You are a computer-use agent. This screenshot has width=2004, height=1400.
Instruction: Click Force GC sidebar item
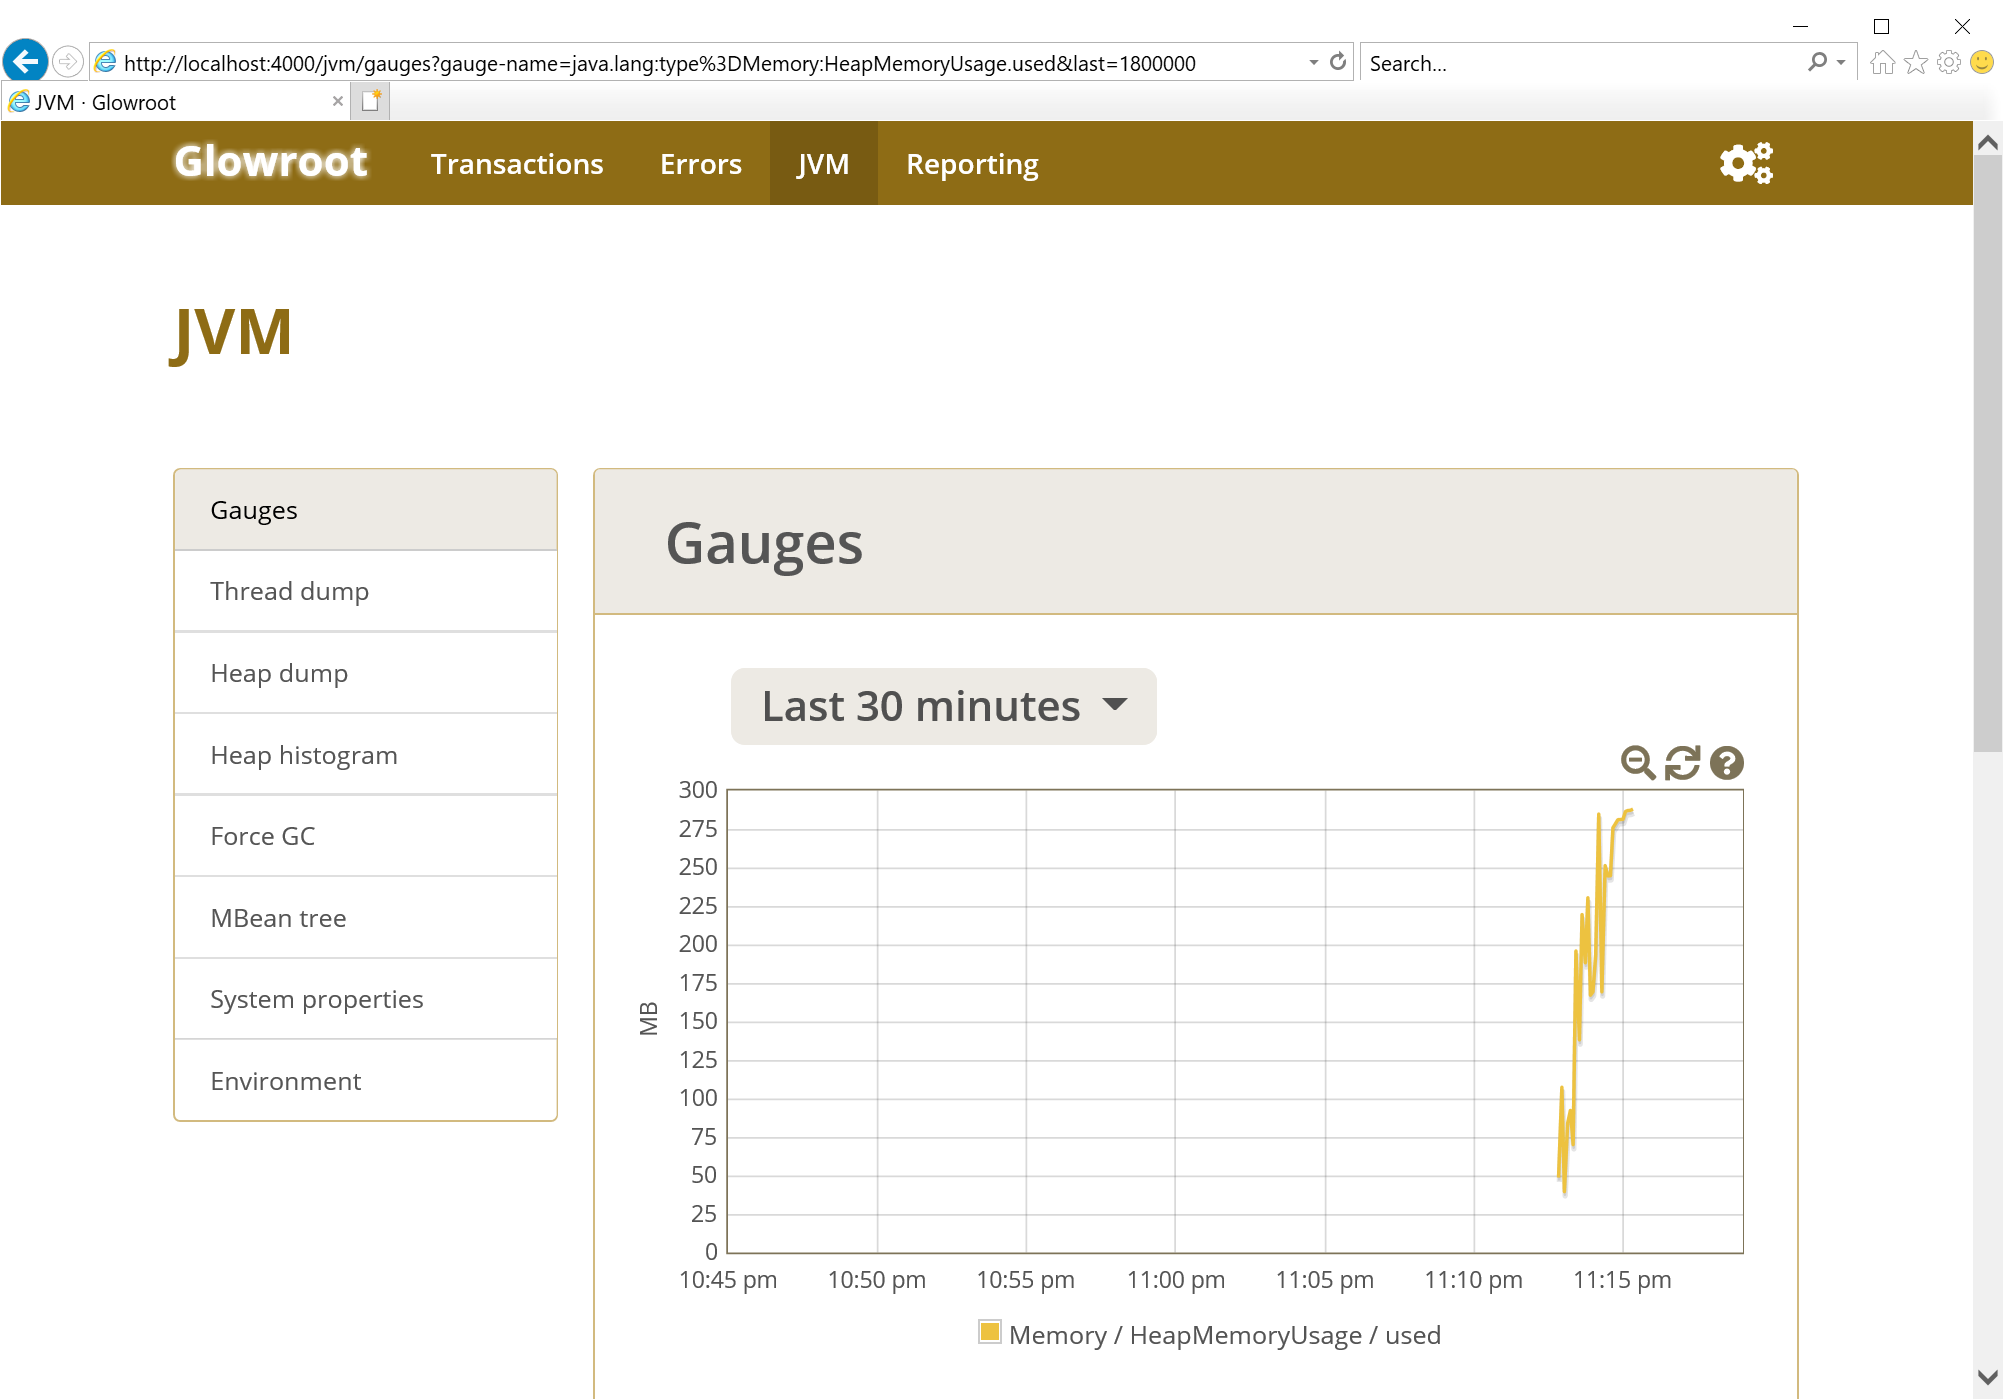[263, 836]
